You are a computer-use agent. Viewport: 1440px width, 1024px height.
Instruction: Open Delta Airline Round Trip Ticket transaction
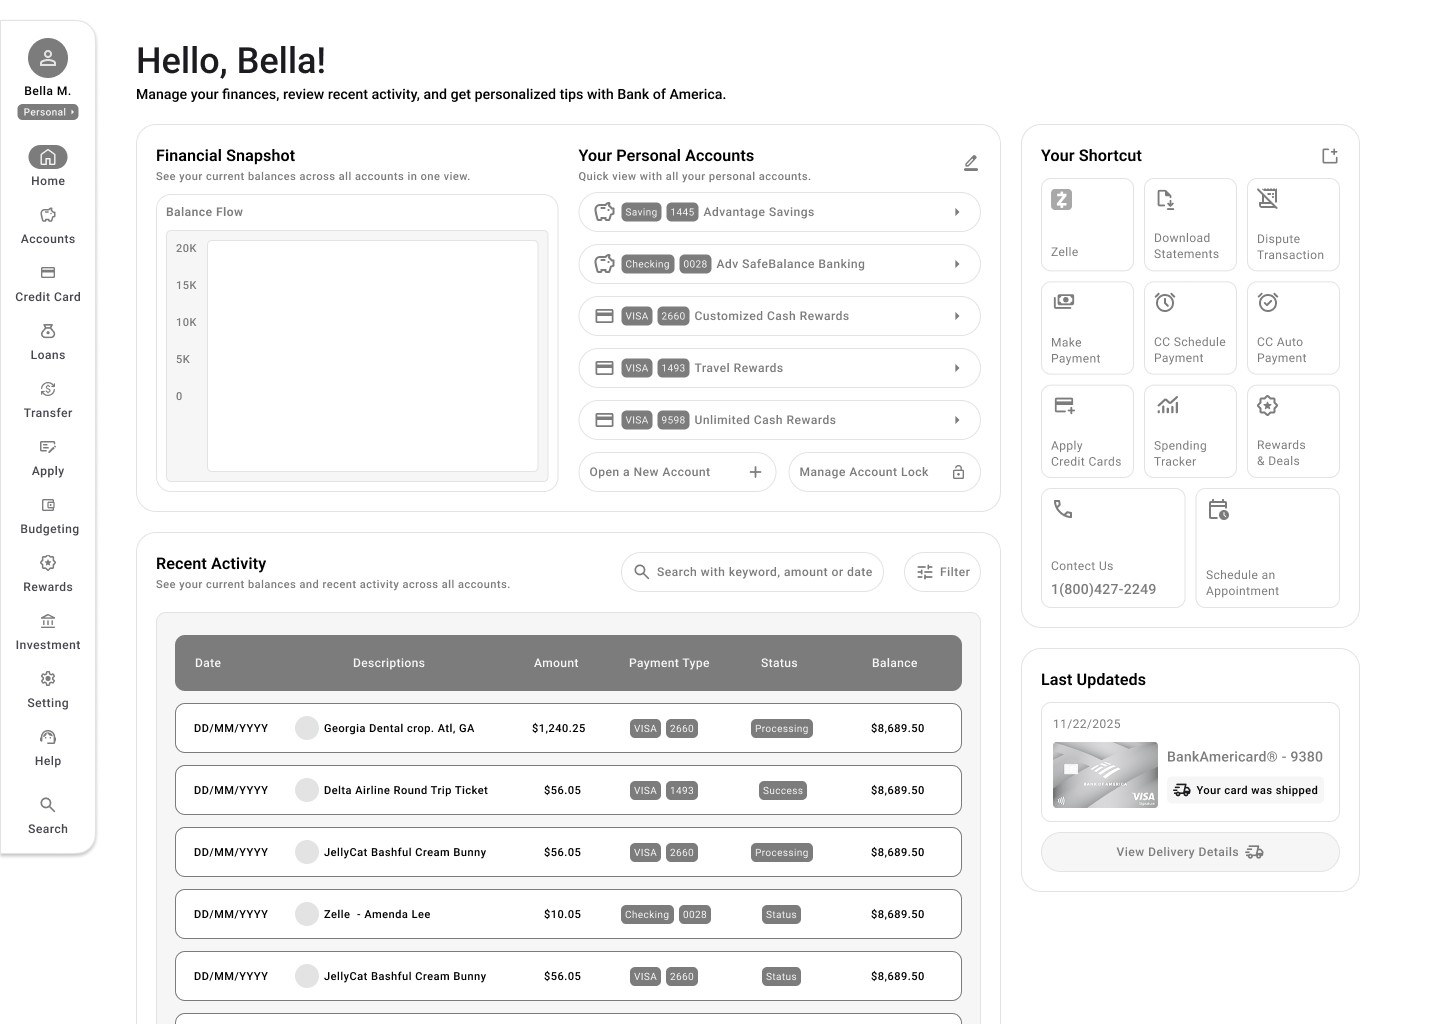[x=568, y=790]
